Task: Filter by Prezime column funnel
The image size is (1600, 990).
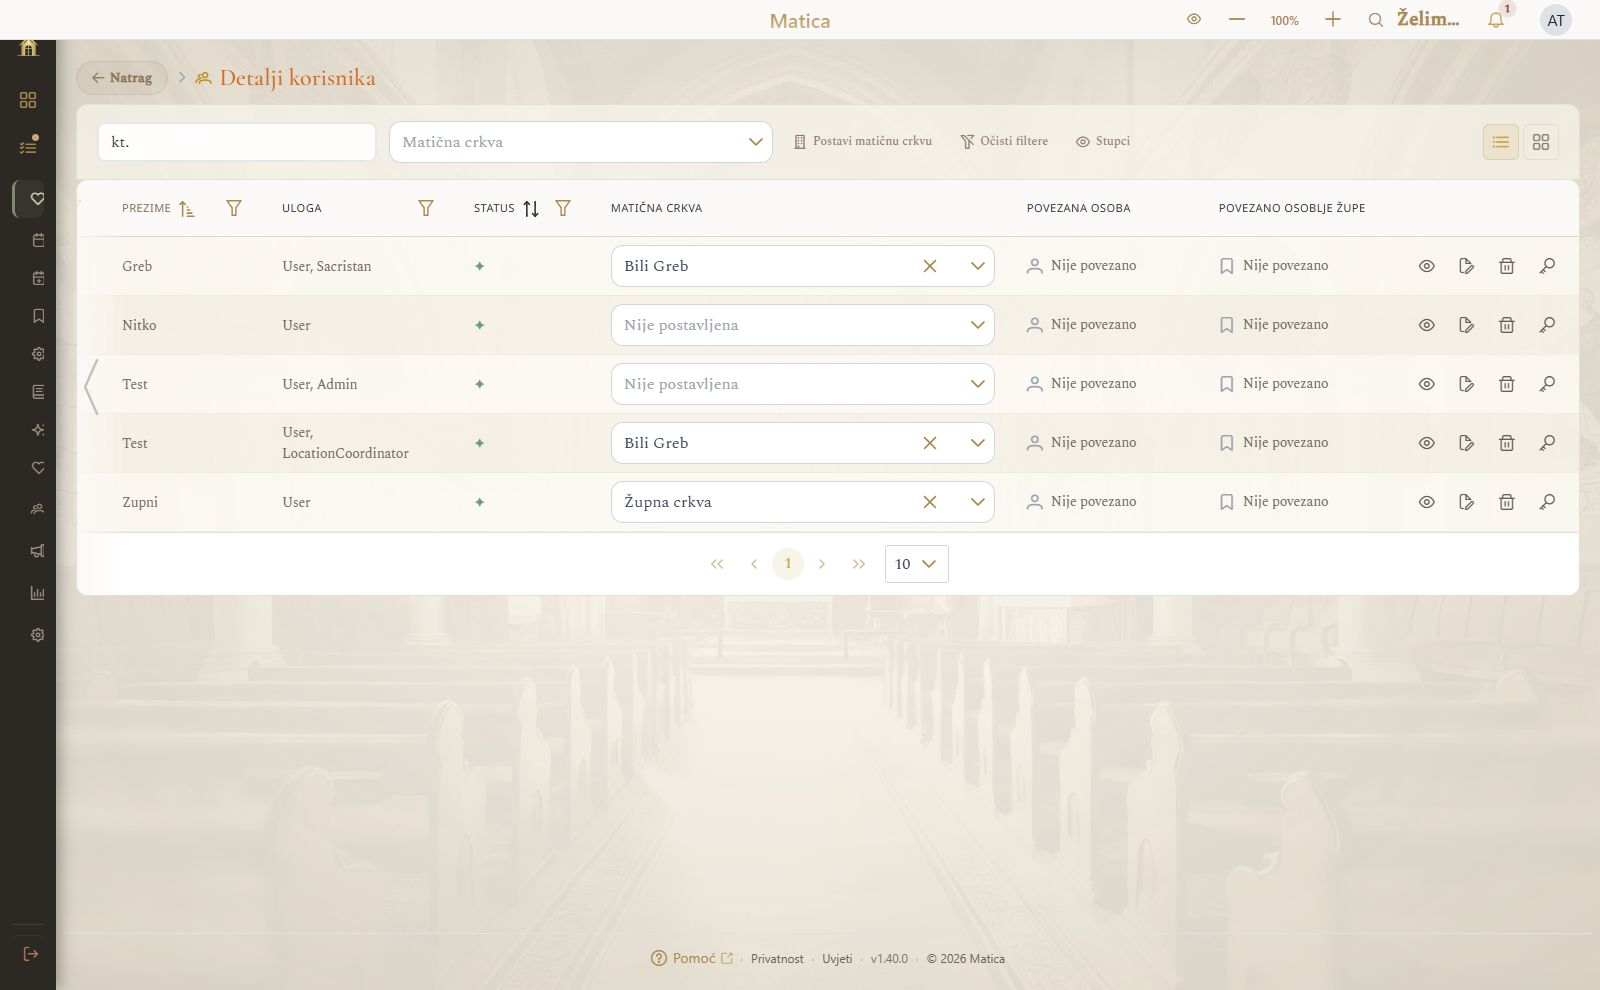Action: 234,208
